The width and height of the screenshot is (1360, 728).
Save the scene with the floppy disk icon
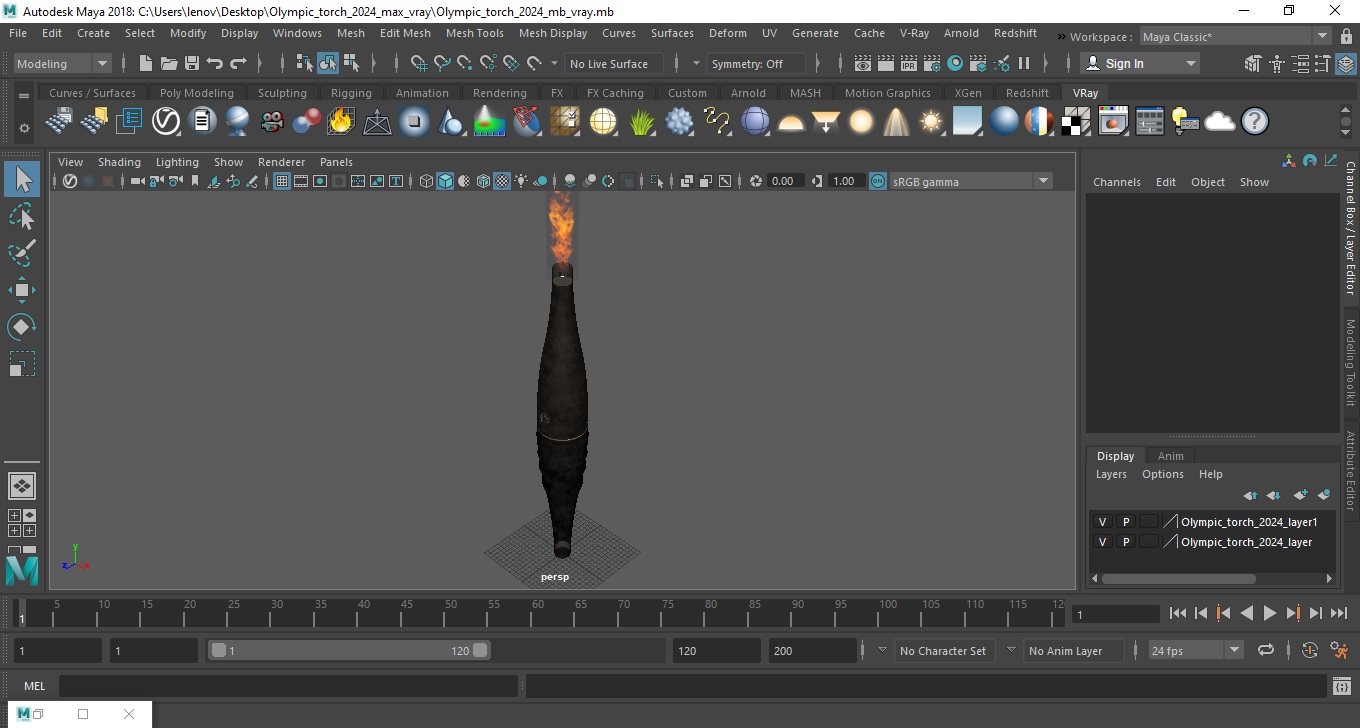tap(192, 63)
